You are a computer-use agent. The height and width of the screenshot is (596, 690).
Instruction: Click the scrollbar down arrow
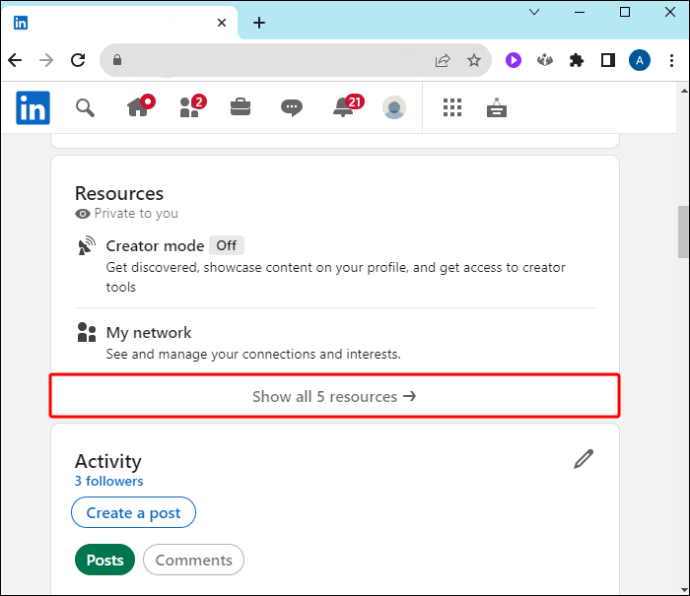click(x=683, y=589)
